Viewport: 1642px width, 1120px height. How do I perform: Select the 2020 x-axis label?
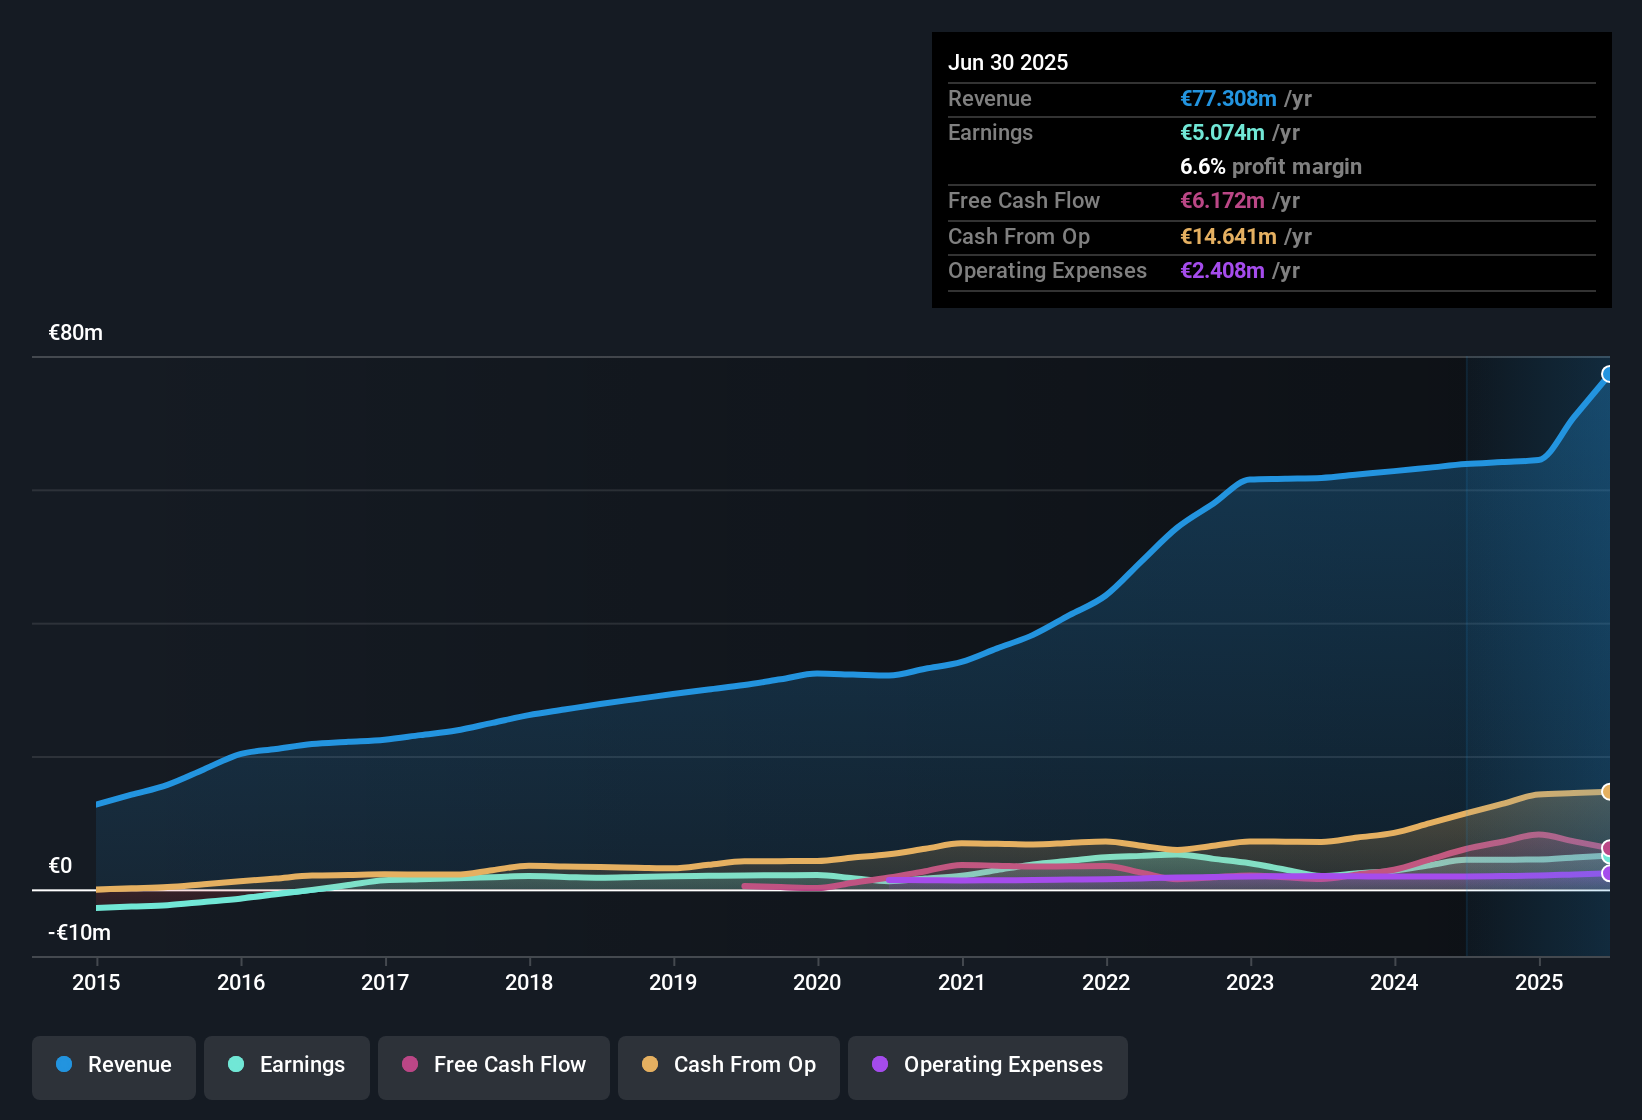pos(817,982)
